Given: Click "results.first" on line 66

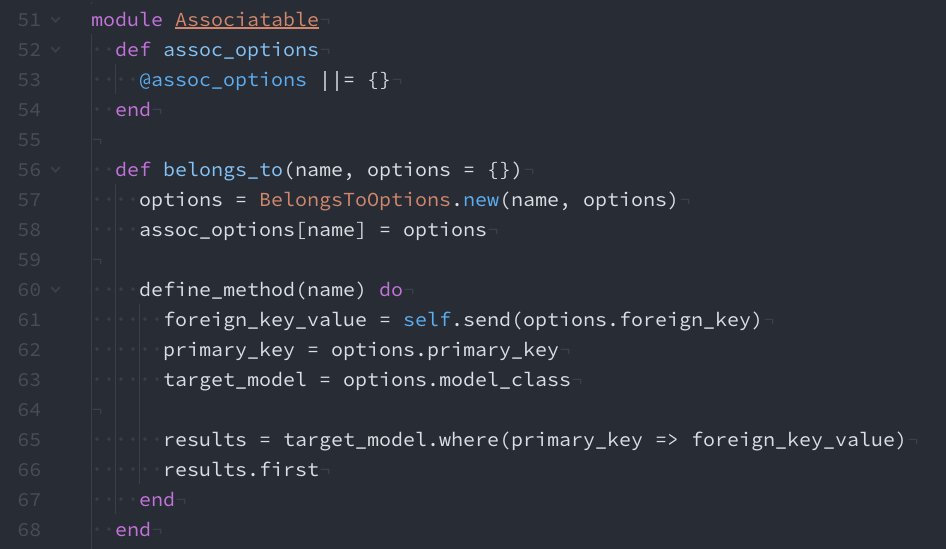Looking at the screenshot, I should pyautogui.click(x=241, y=470).
